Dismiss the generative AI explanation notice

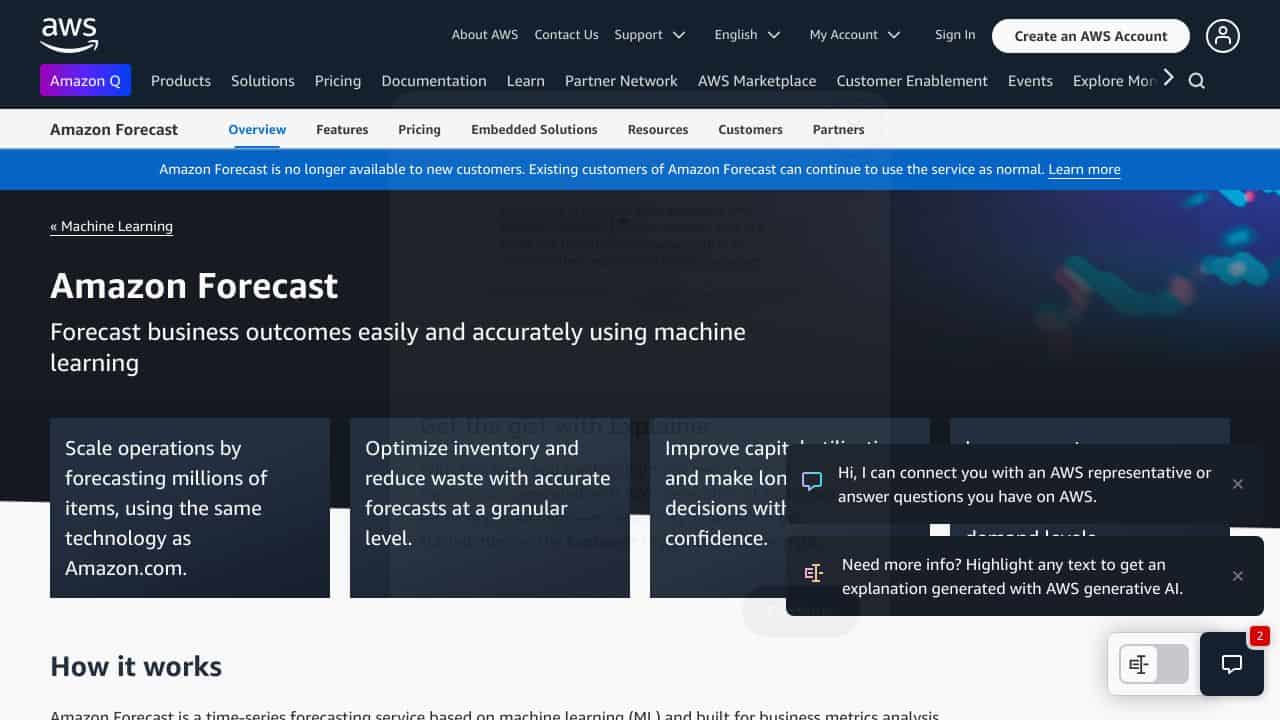(x=1238, y=576)
